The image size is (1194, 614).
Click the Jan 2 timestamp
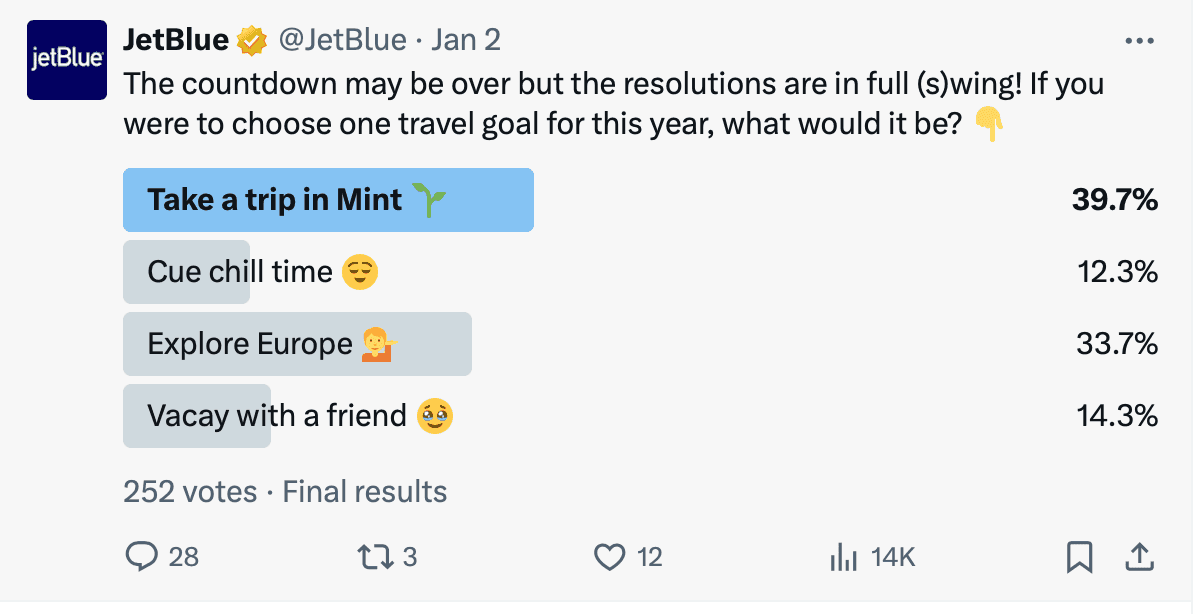pyautogui.click(x=466, y=39)
